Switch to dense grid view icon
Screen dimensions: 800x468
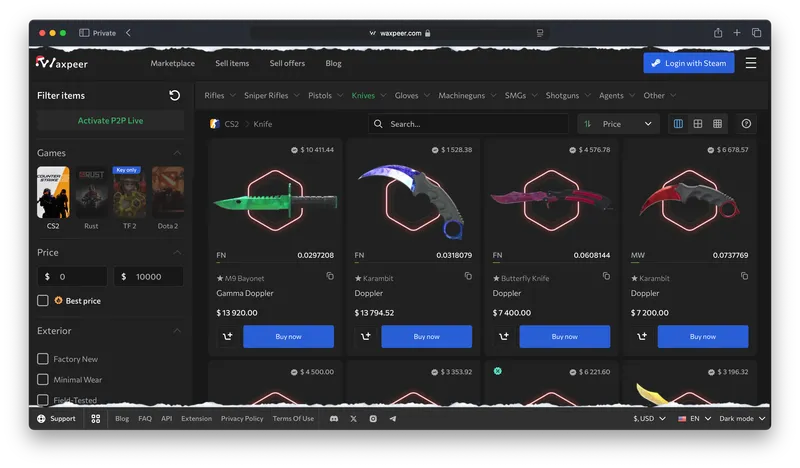tap(717, 124)
